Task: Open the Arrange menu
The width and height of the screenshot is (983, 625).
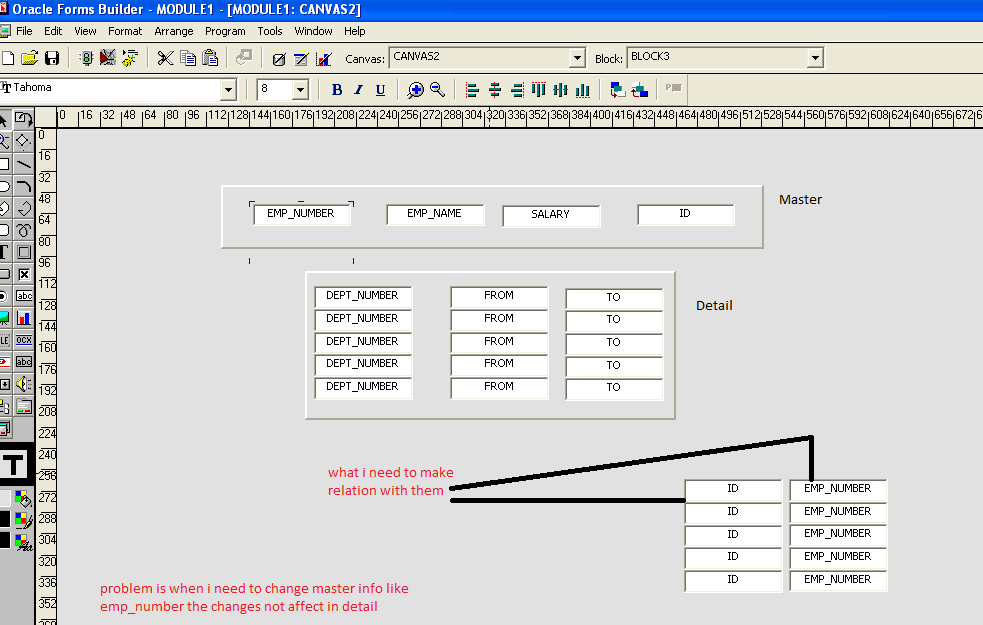Action: (x=174, y=31)
